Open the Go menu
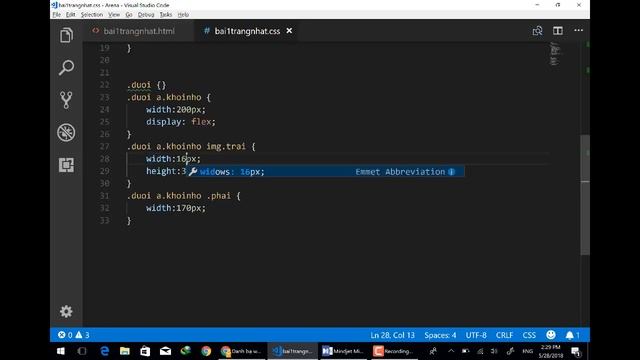The image size is (640, 360). [129, 15]
